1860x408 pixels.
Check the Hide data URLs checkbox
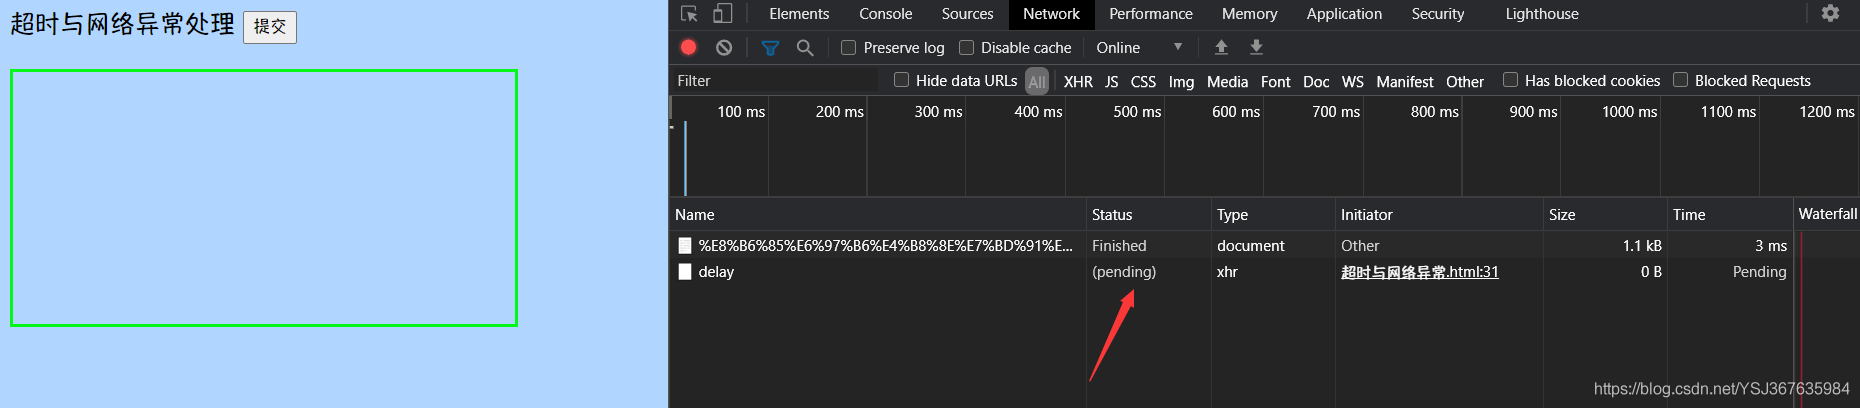[x=901, y=80]
